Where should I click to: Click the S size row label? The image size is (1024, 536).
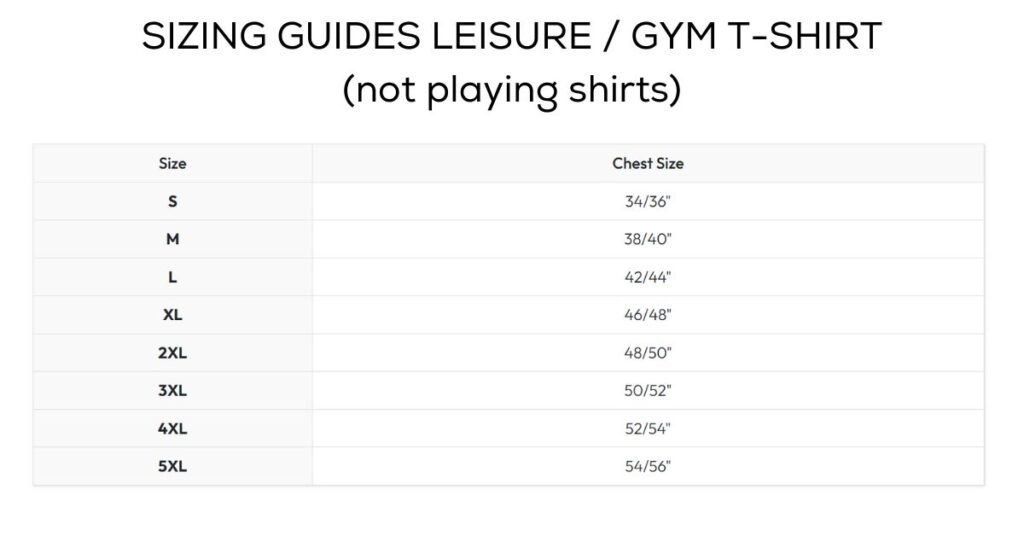172,201
